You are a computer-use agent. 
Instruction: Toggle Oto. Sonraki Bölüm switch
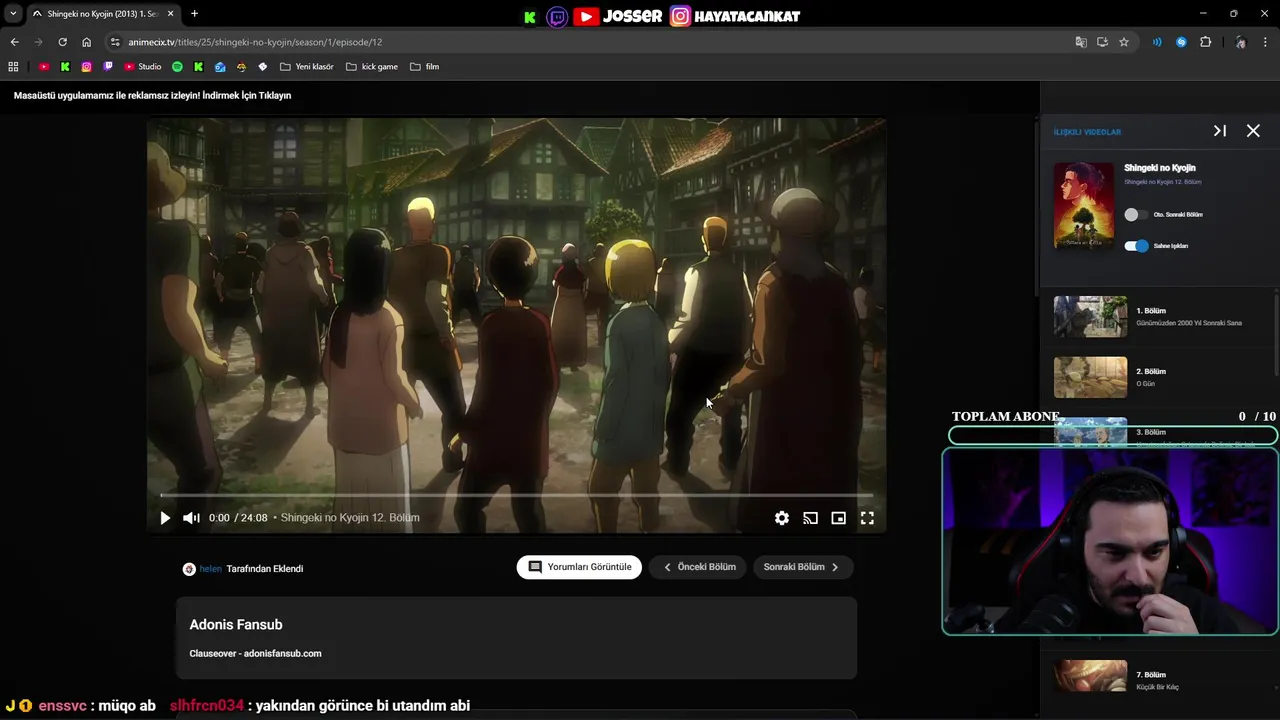coord(1136,215)
